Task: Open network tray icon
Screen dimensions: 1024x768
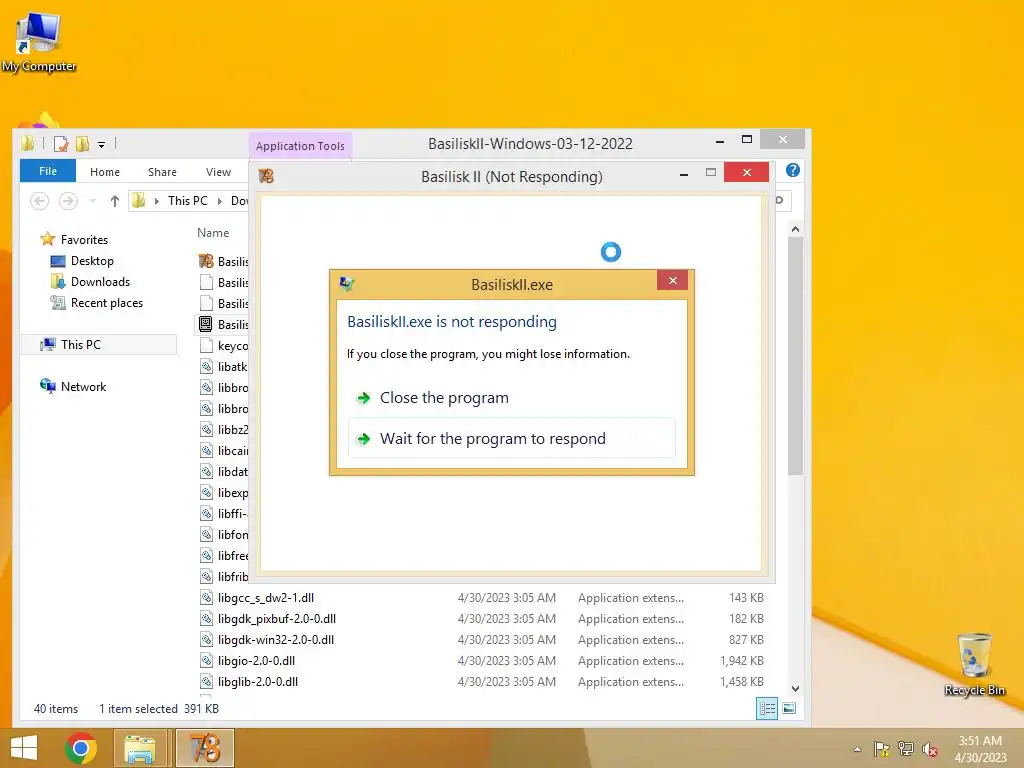Action: coord(906,749)
